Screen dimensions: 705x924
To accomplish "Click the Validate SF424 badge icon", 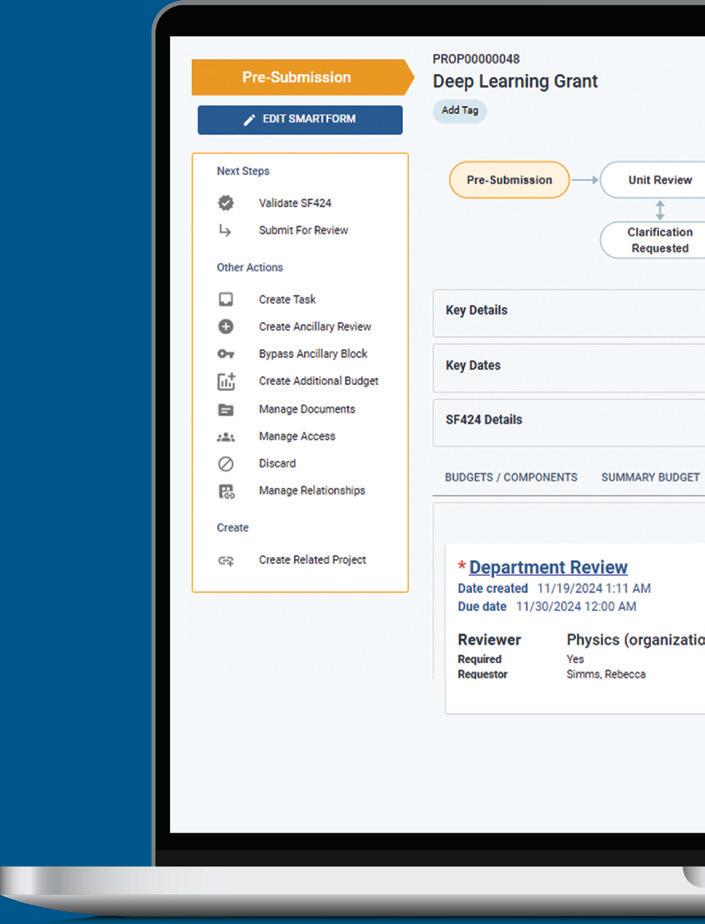I will pos(226,203).
